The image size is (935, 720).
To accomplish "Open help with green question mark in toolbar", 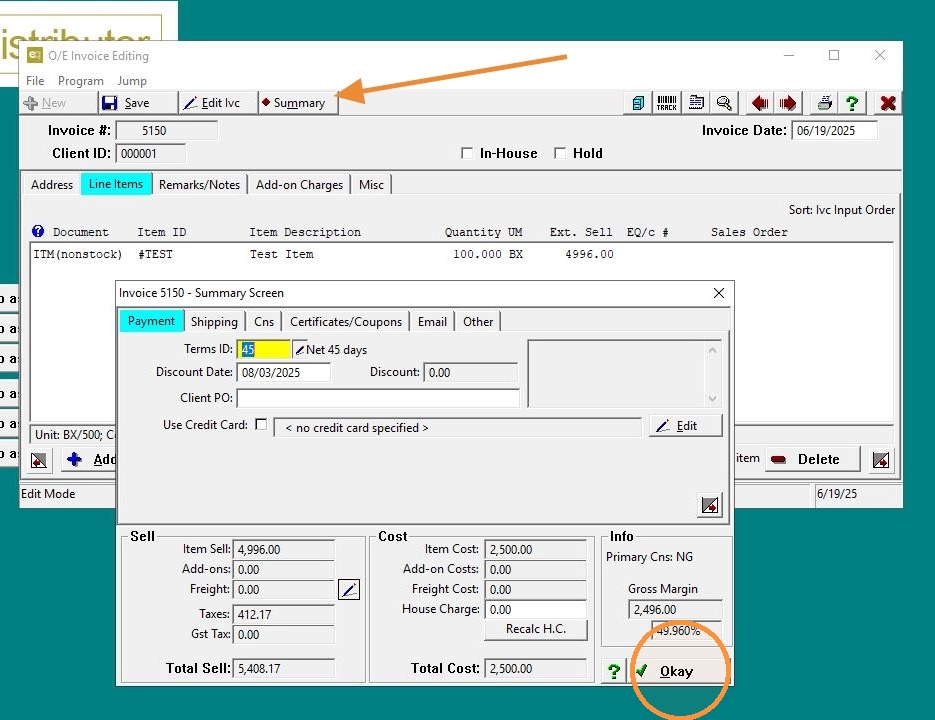I will pyautogui.click(x=852, y=103).
